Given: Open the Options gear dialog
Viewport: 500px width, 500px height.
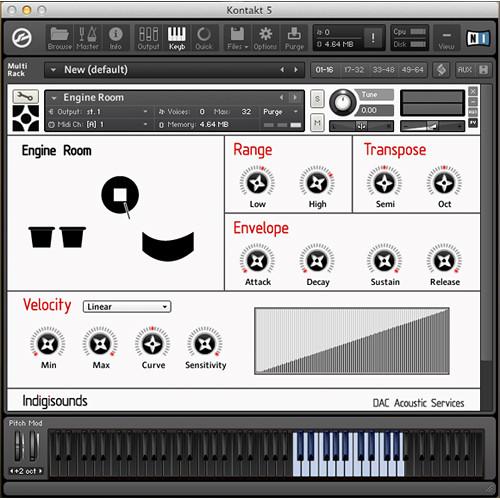Looking at the screenshot, I should [265, 38].
